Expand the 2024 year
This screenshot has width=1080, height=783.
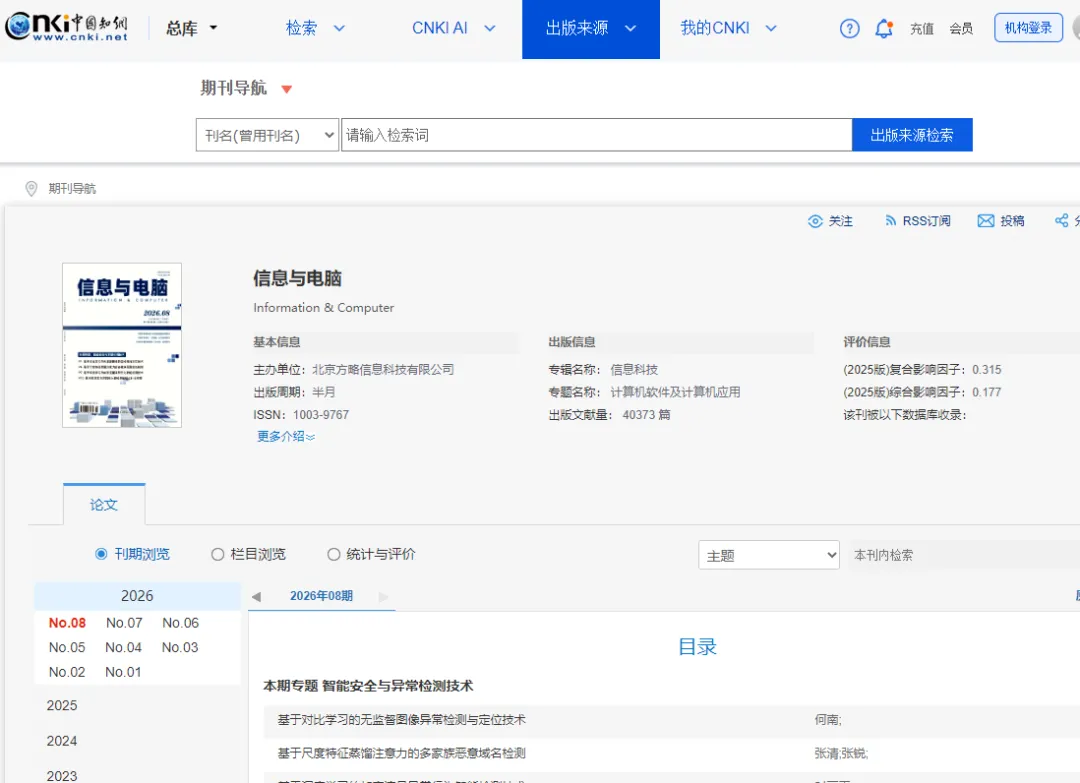[62, 742]
